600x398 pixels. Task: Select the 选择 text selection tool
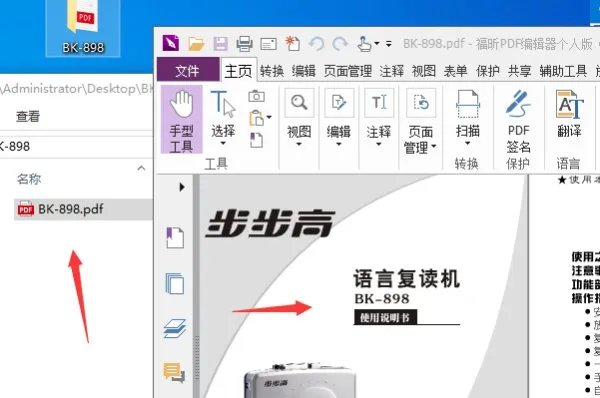click(x=223, y=114)
